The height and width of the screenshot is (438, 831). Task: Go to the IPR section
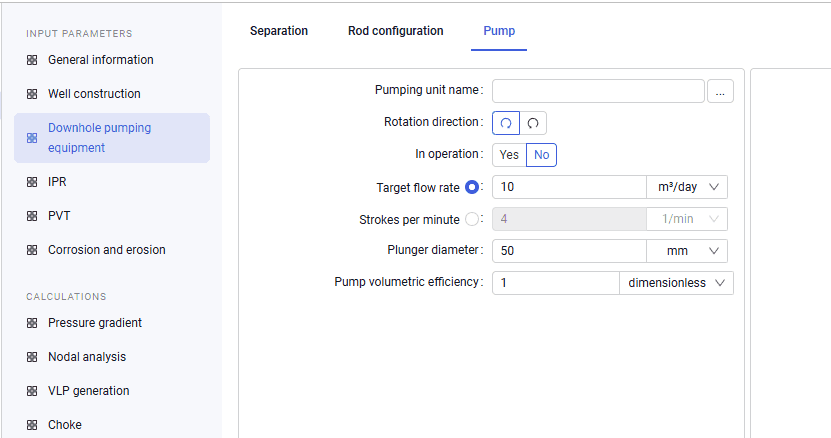pyautogui.click(x=57, y=182)
